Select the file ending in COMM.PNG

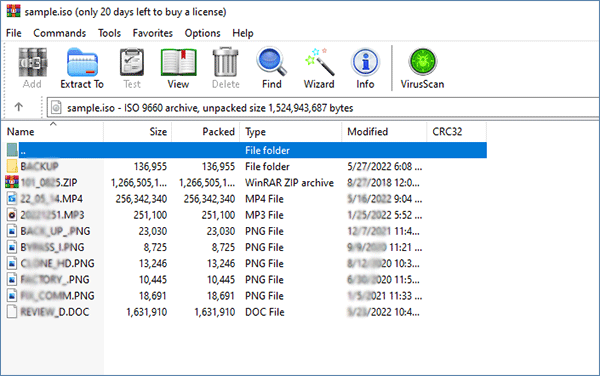click(x=57, y=296)
